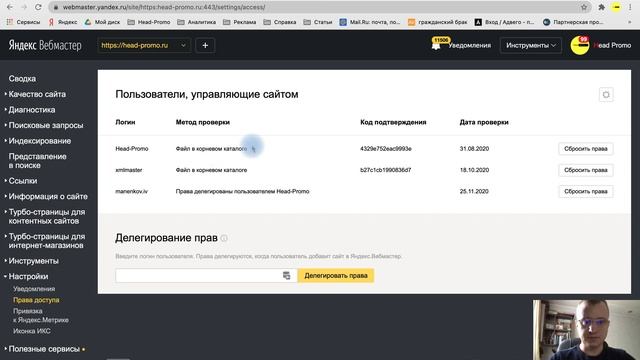
Task: Open the Сервисы apps shortcut
Action: pyautogui.click(x=23, y=22)
